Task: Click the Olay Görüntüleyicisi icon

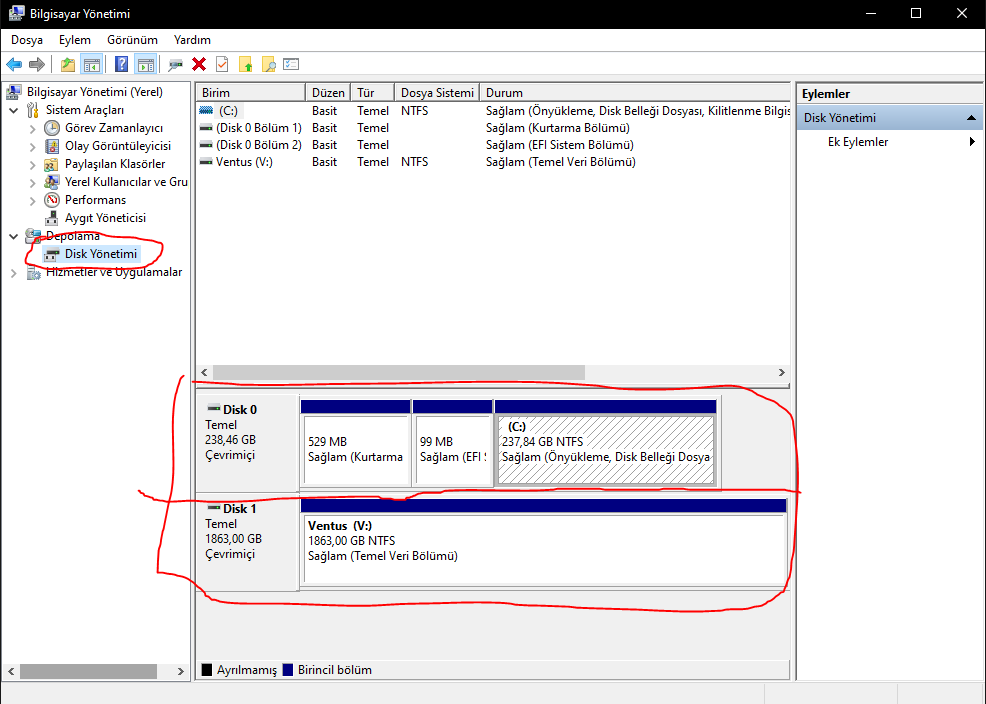Action: [52, 146]
